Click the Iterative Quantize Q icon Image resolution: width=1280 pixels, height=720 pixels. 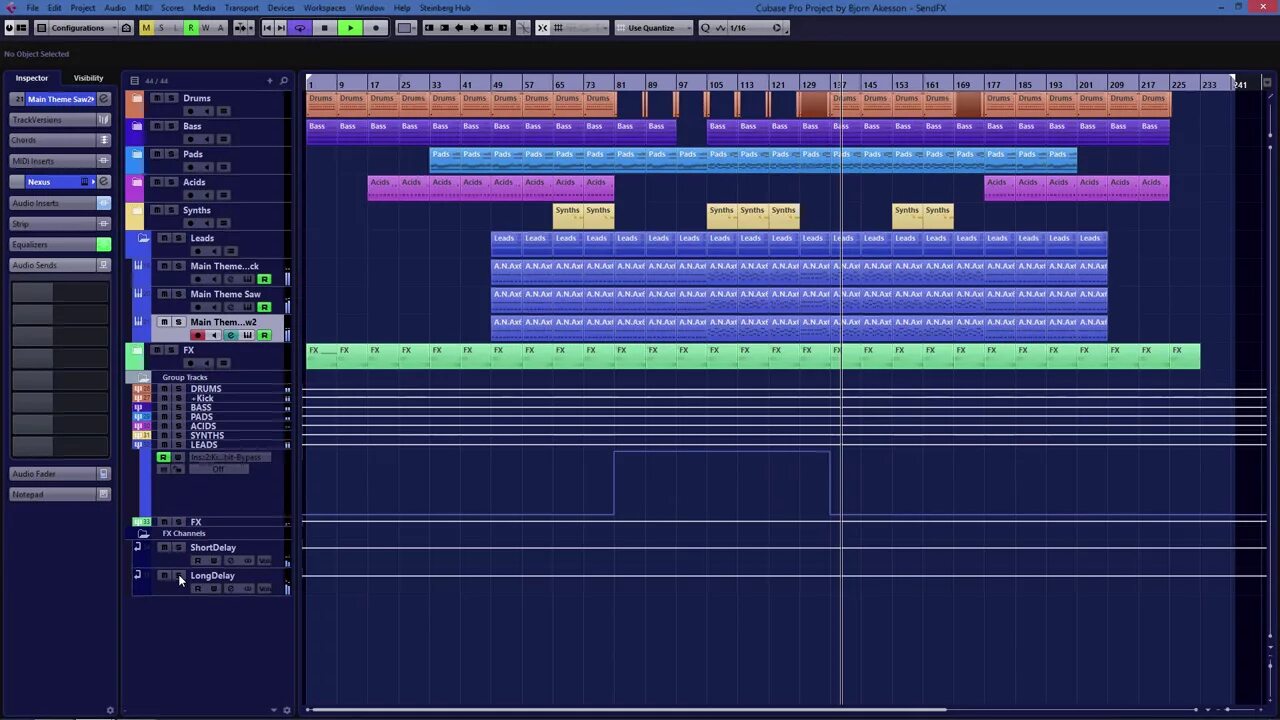[x=705, y=28]
